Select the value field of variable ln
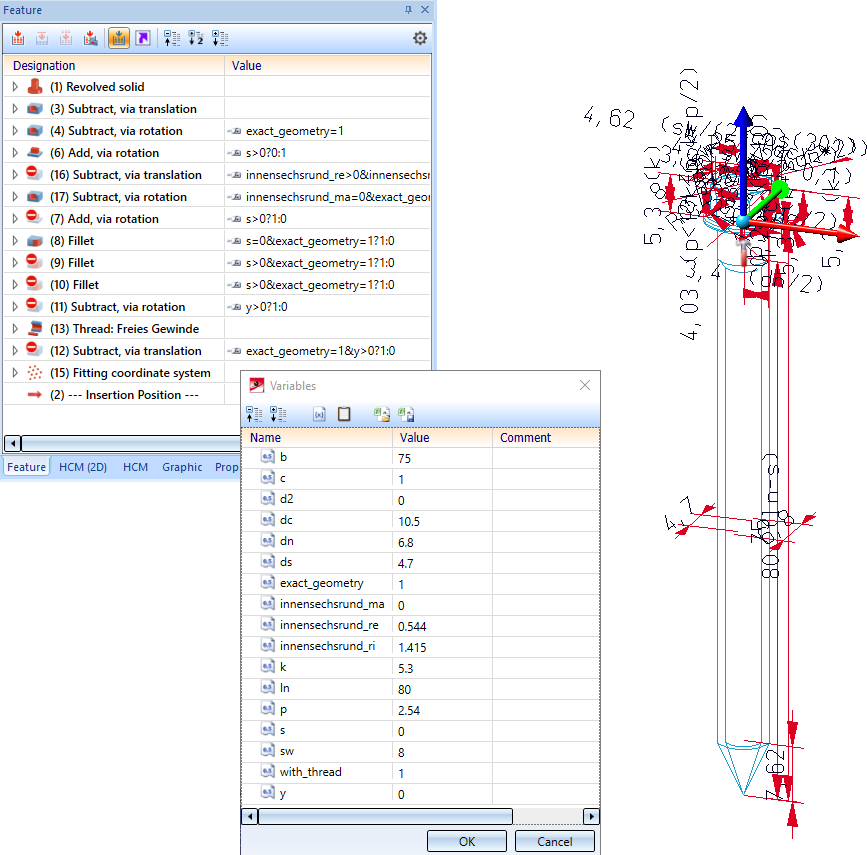The height and width of the screenshot is (855, 867). (x=441, y=689)
